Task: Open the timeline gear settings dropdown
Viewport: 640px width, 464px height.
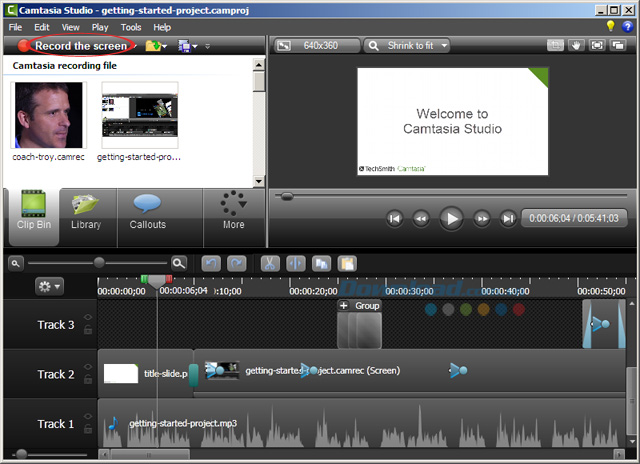Action: (x=49, y=286)
